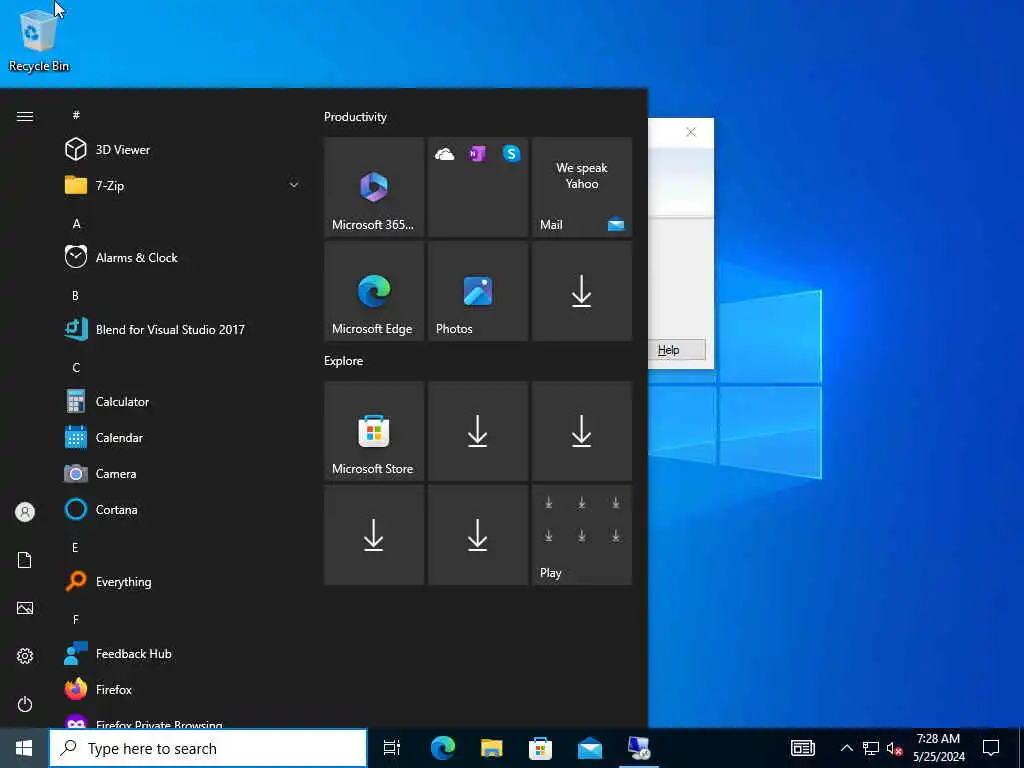Click the download tile next to Photos
This screenshot has width=1024, height=768.
click(x=582, y=291)
